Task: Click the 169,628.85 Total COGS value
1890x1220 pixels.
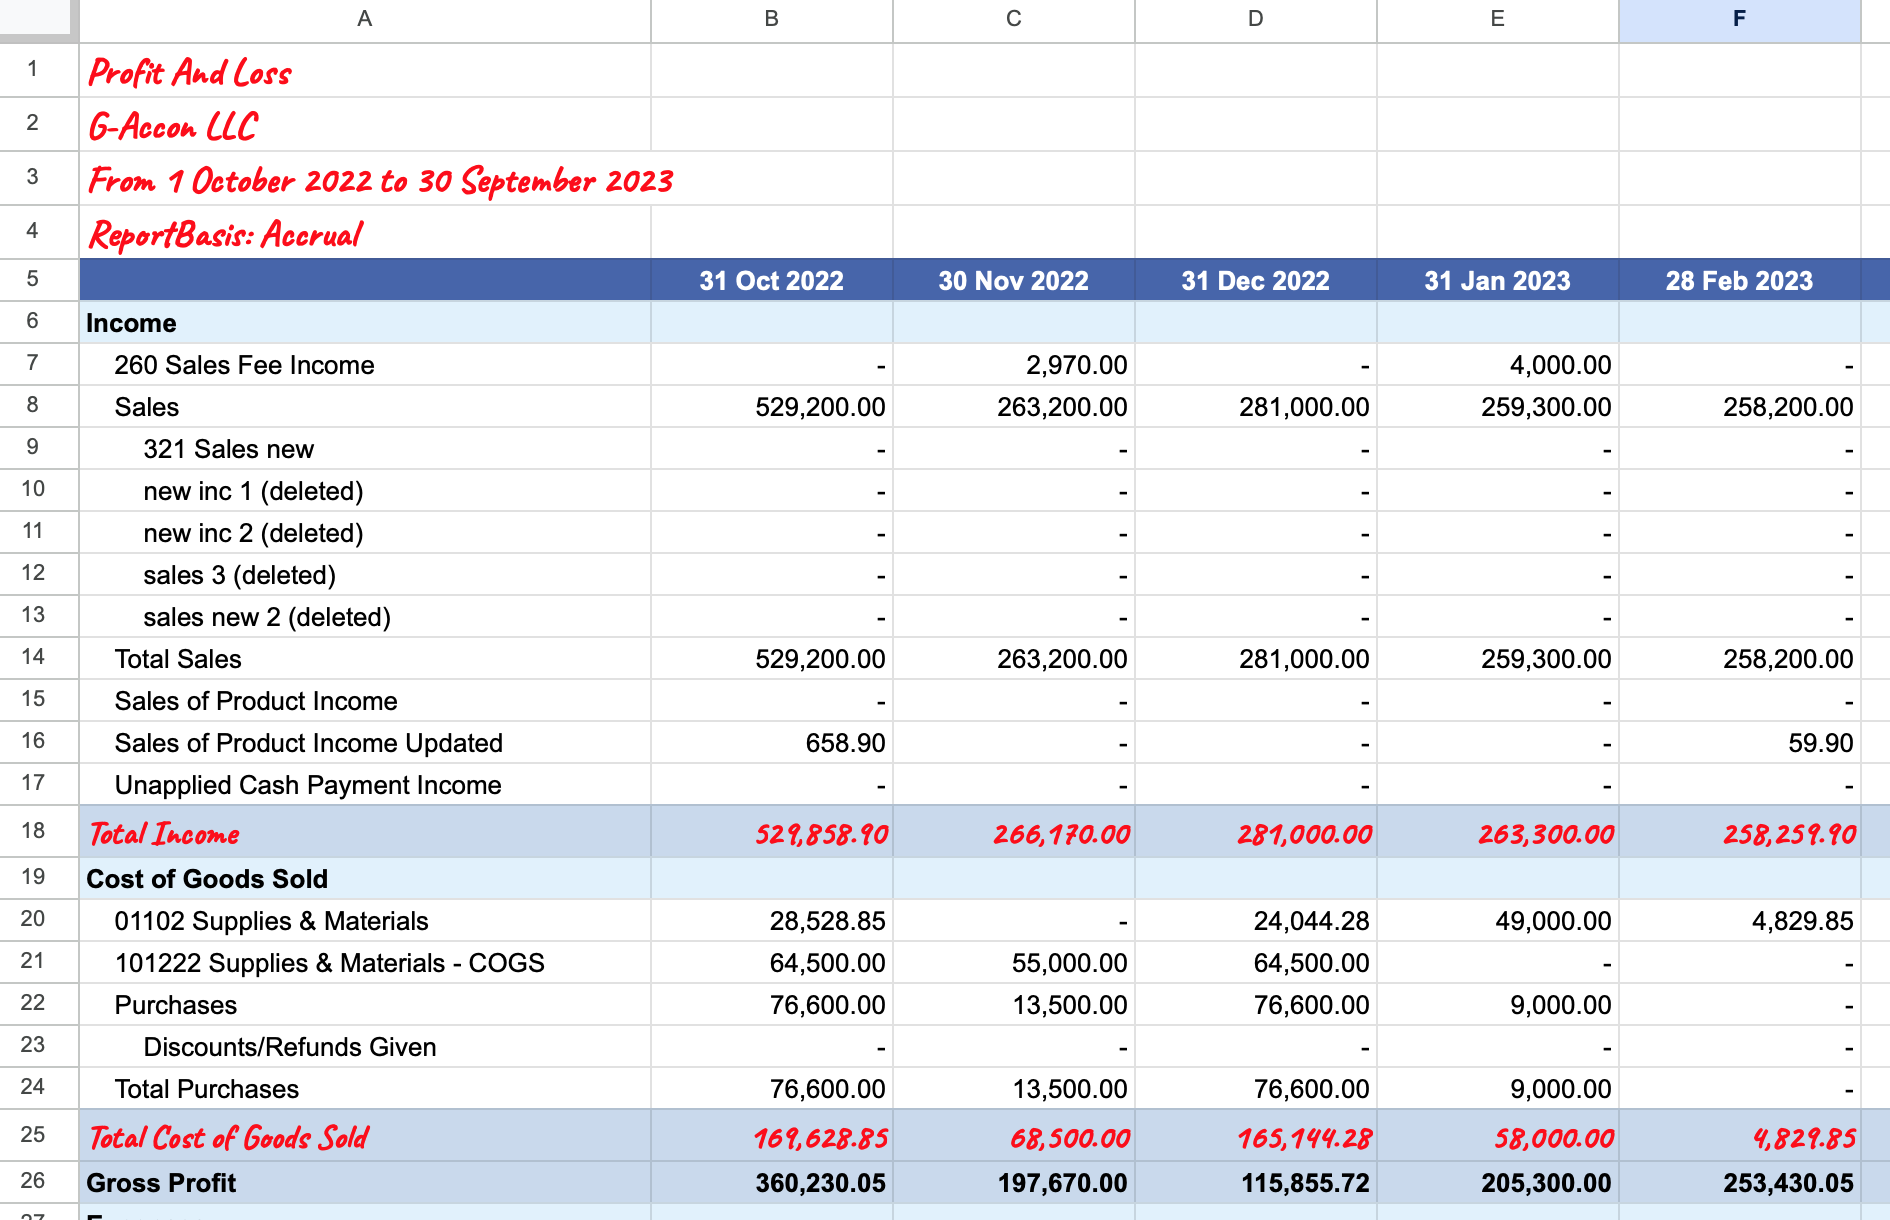Action: point(772,1136)
